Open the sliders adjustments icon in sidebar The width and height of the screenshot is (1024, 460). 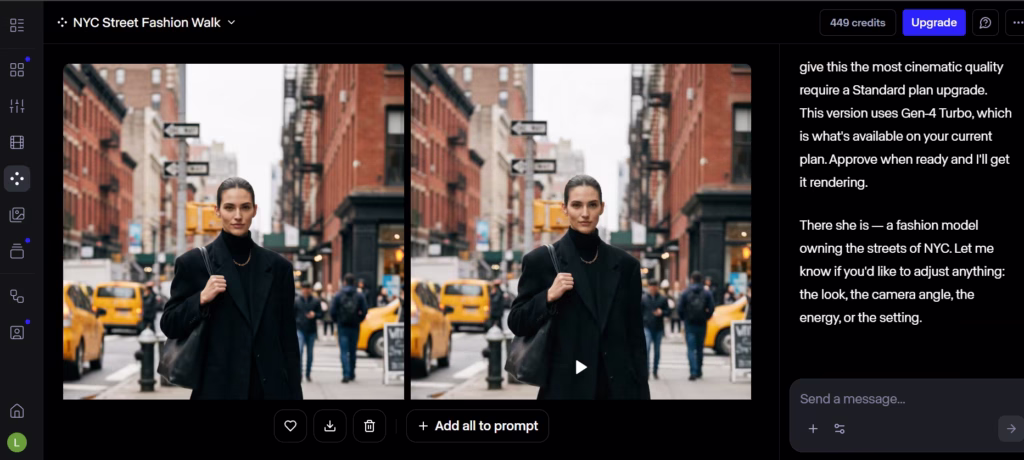tap(17, 107)
